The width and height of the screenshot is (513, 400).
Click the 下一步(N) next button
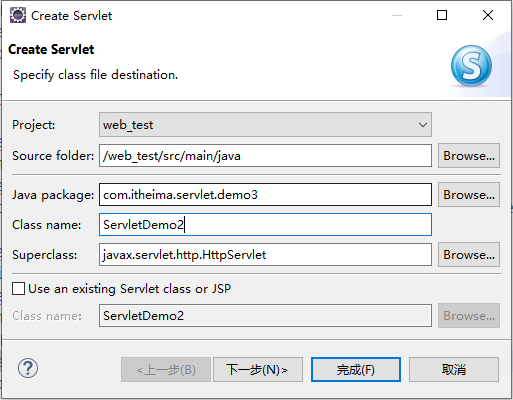(258, 370)
